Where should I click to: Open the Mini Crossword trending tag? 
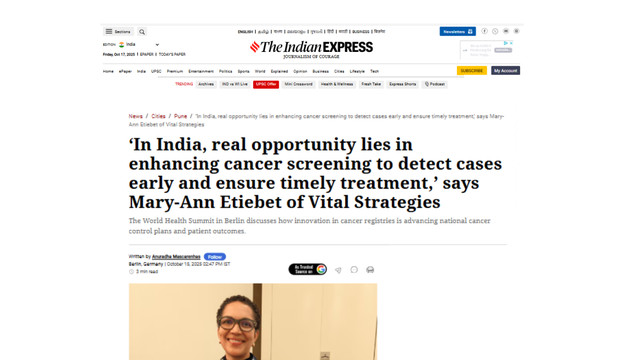[298, 84]
